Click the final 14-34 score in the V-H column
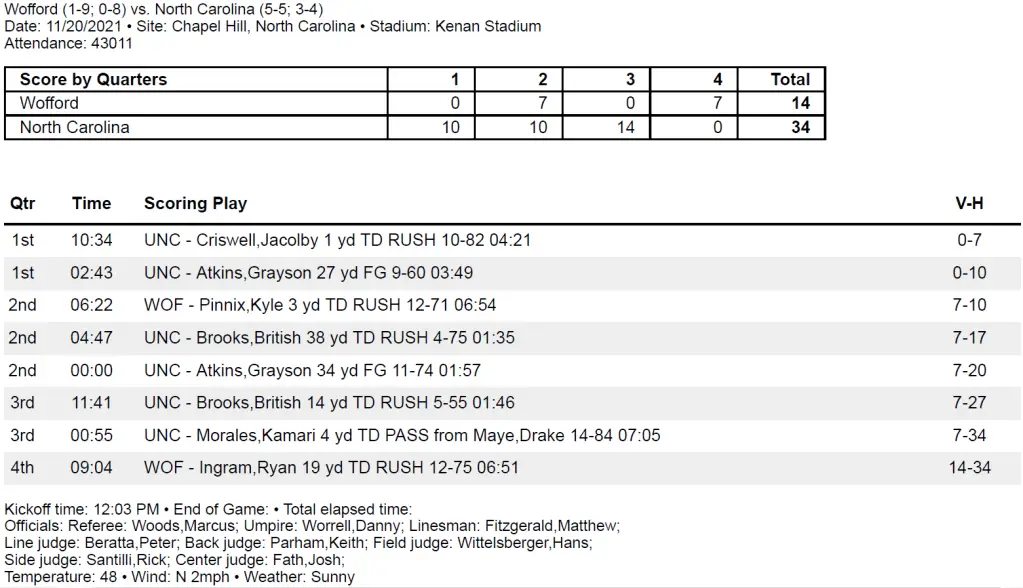 969,468
